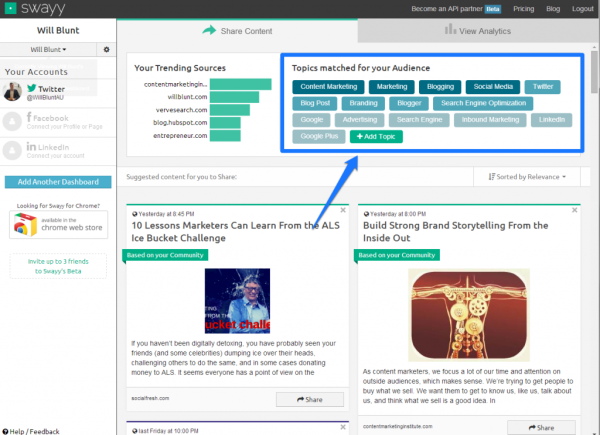Viewport: 600px width, 435px height.
Task: Share the Brand Storytelling article
Action: coord(541,428)
